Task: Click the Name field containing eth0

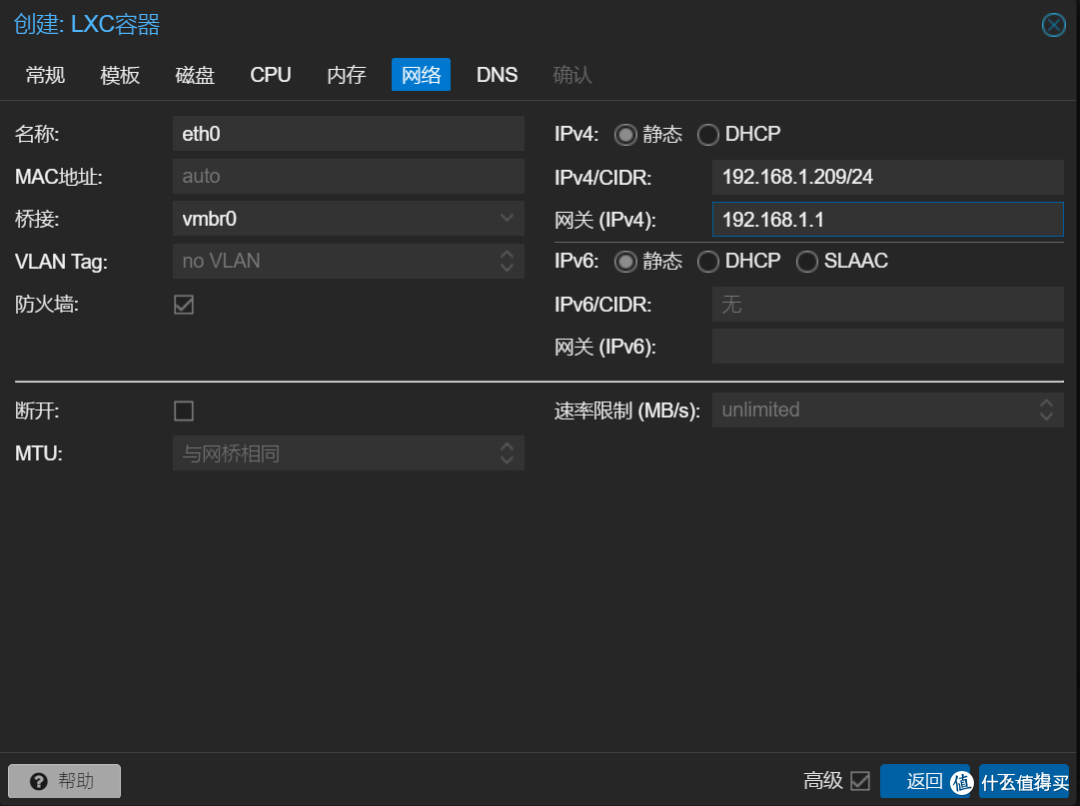Action: tap(348, 134)
